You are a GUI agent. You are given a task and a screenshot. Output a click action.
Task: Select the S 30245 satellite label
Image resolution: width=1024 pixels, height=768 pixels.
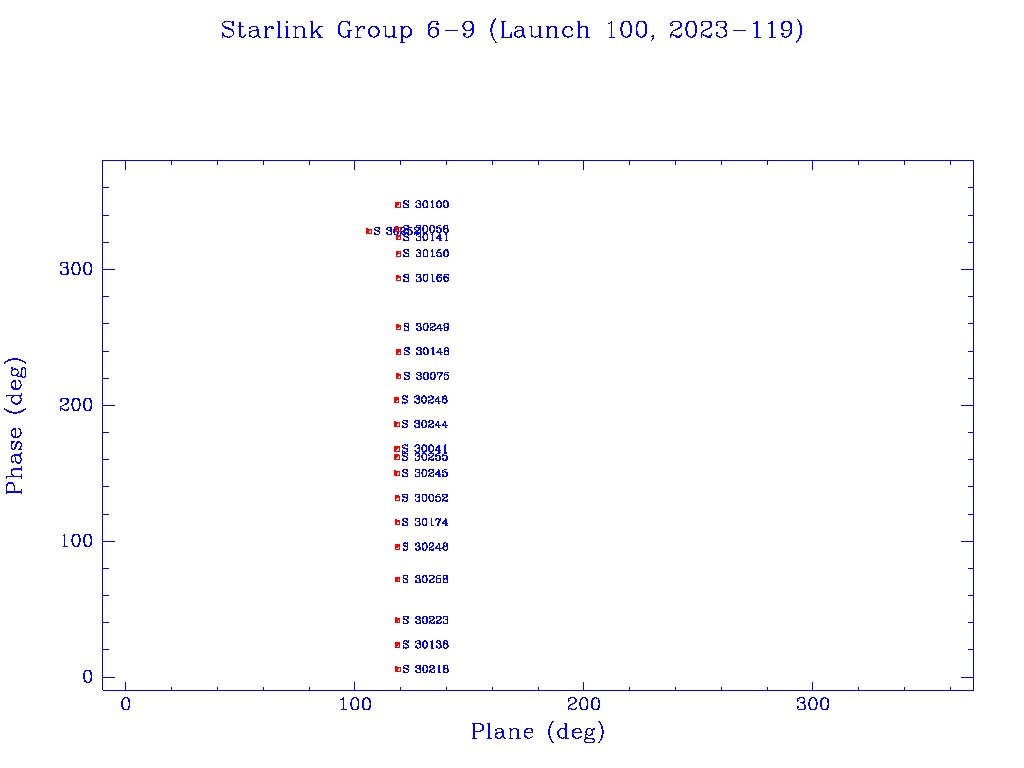425,473
